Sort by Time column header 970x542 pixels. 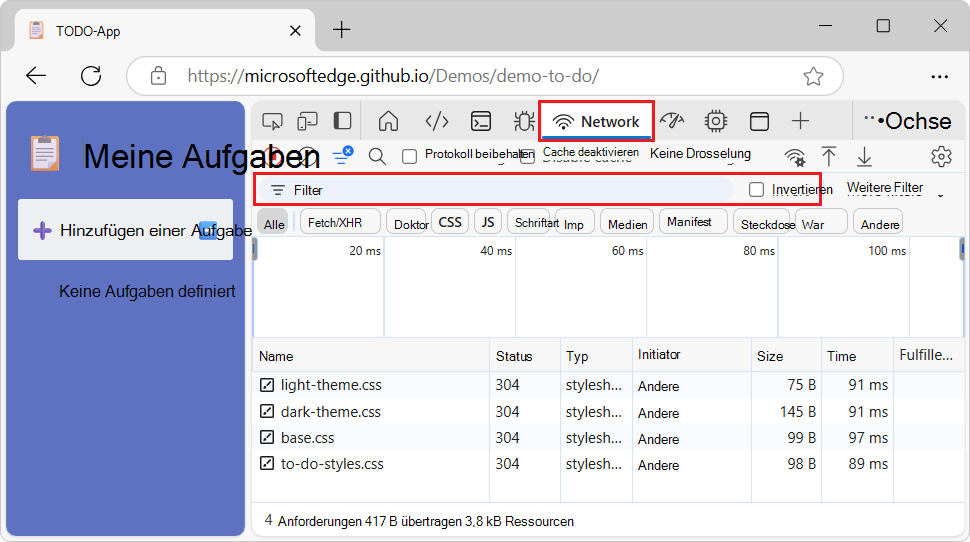857,356
